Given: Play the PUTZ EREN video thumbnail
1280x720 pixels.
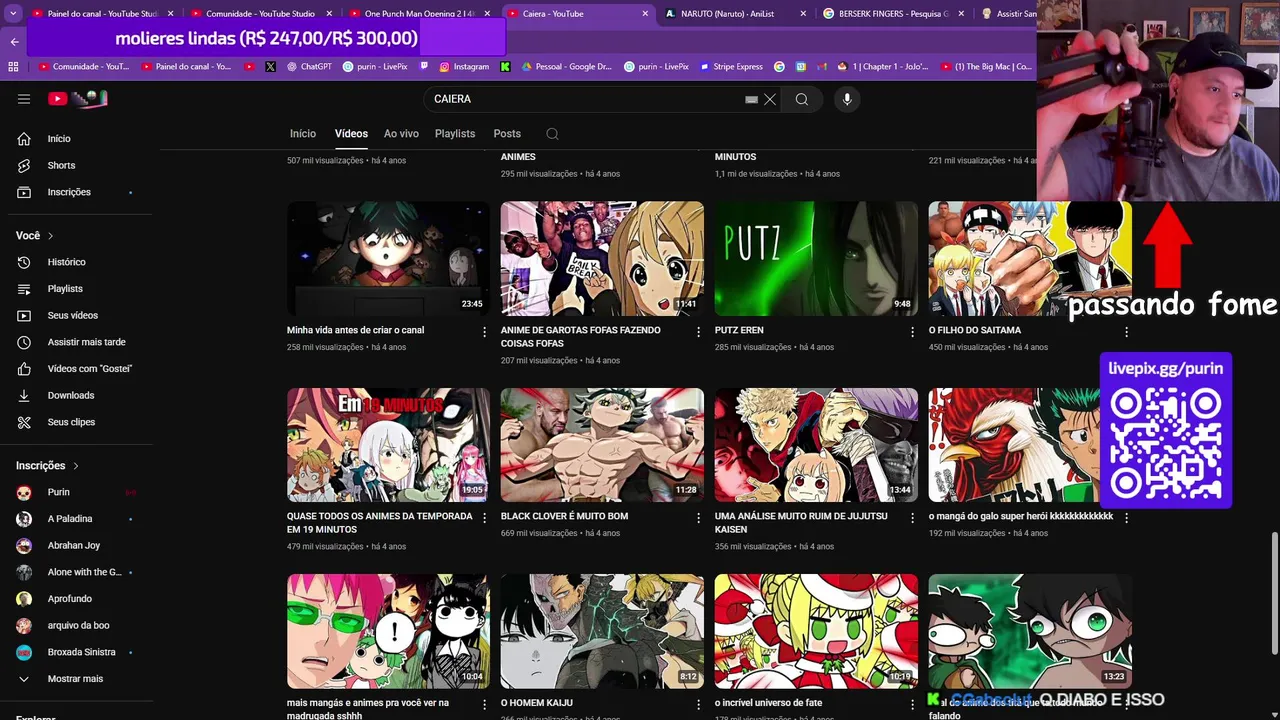Looking at the screenshot, I should (816, 259).
